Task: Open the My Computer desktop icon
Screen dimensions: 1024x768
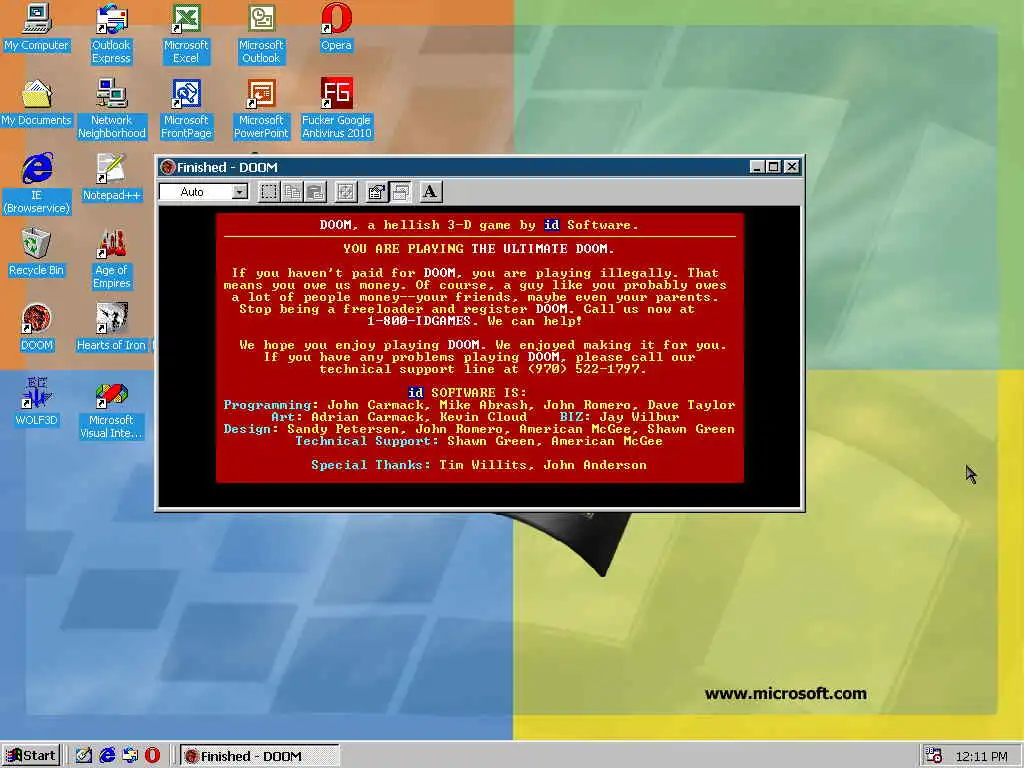Action: (36, 27)
